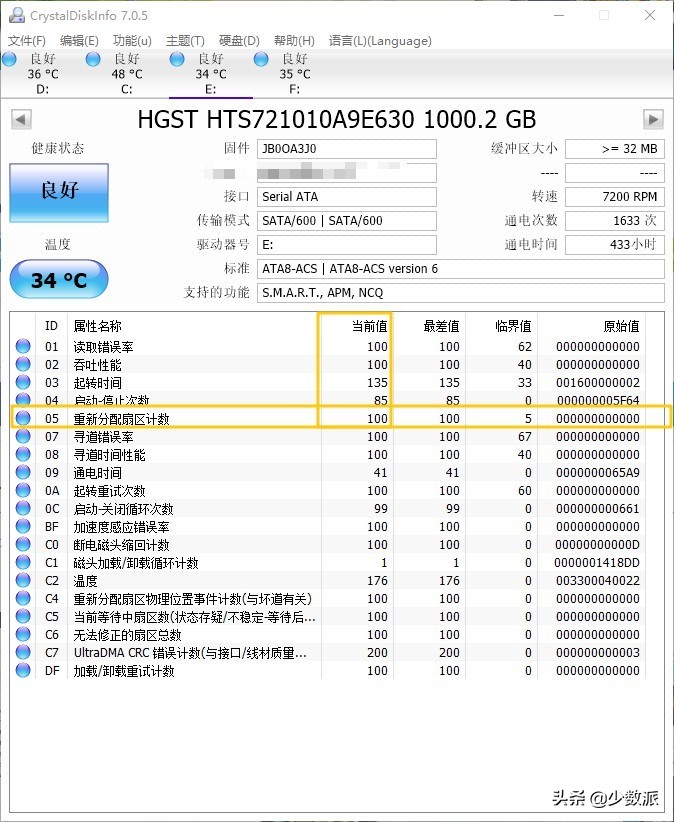Click status dot for C0 断电磁头缩回计数
This screenshot has height=822, width=674.
click(x=23, y=544)
